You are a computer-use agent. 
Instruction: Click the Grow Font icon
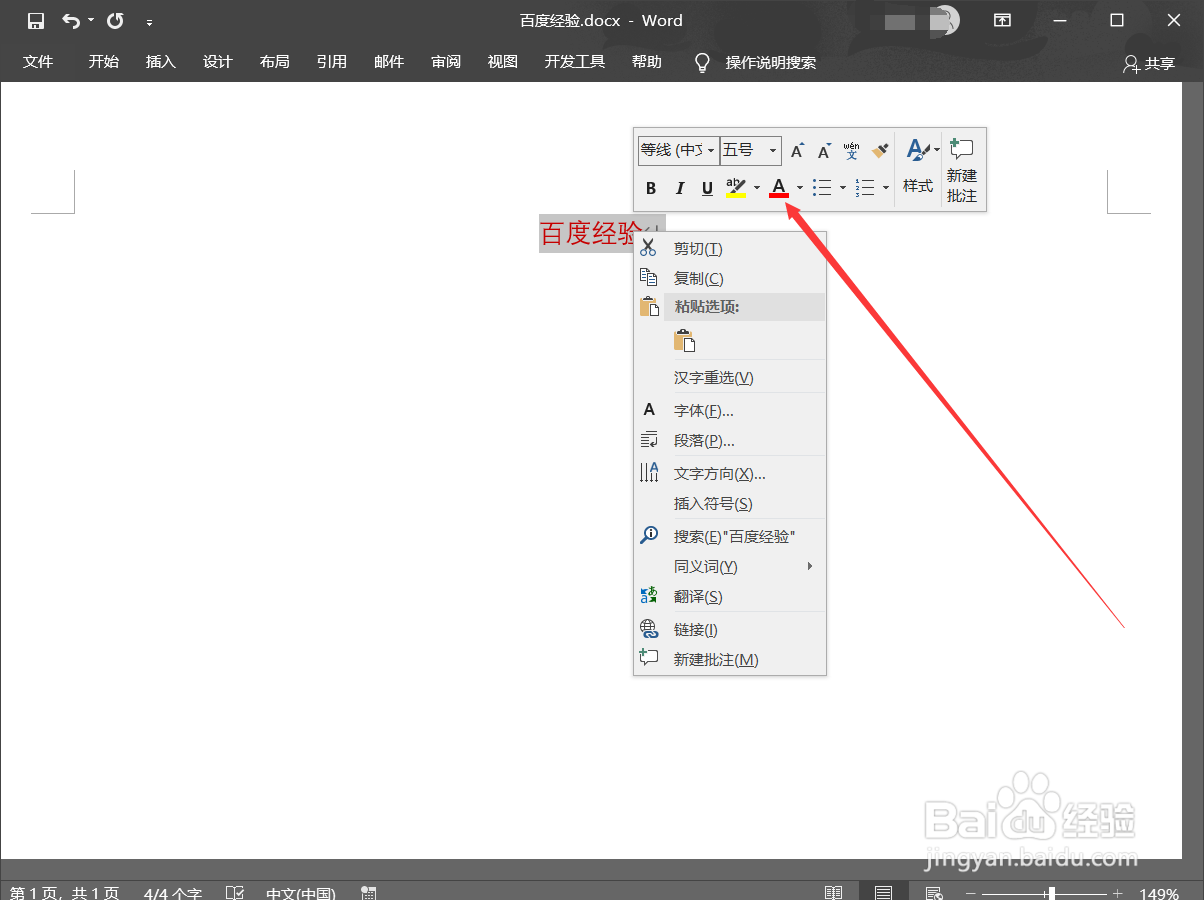(797, 151)
